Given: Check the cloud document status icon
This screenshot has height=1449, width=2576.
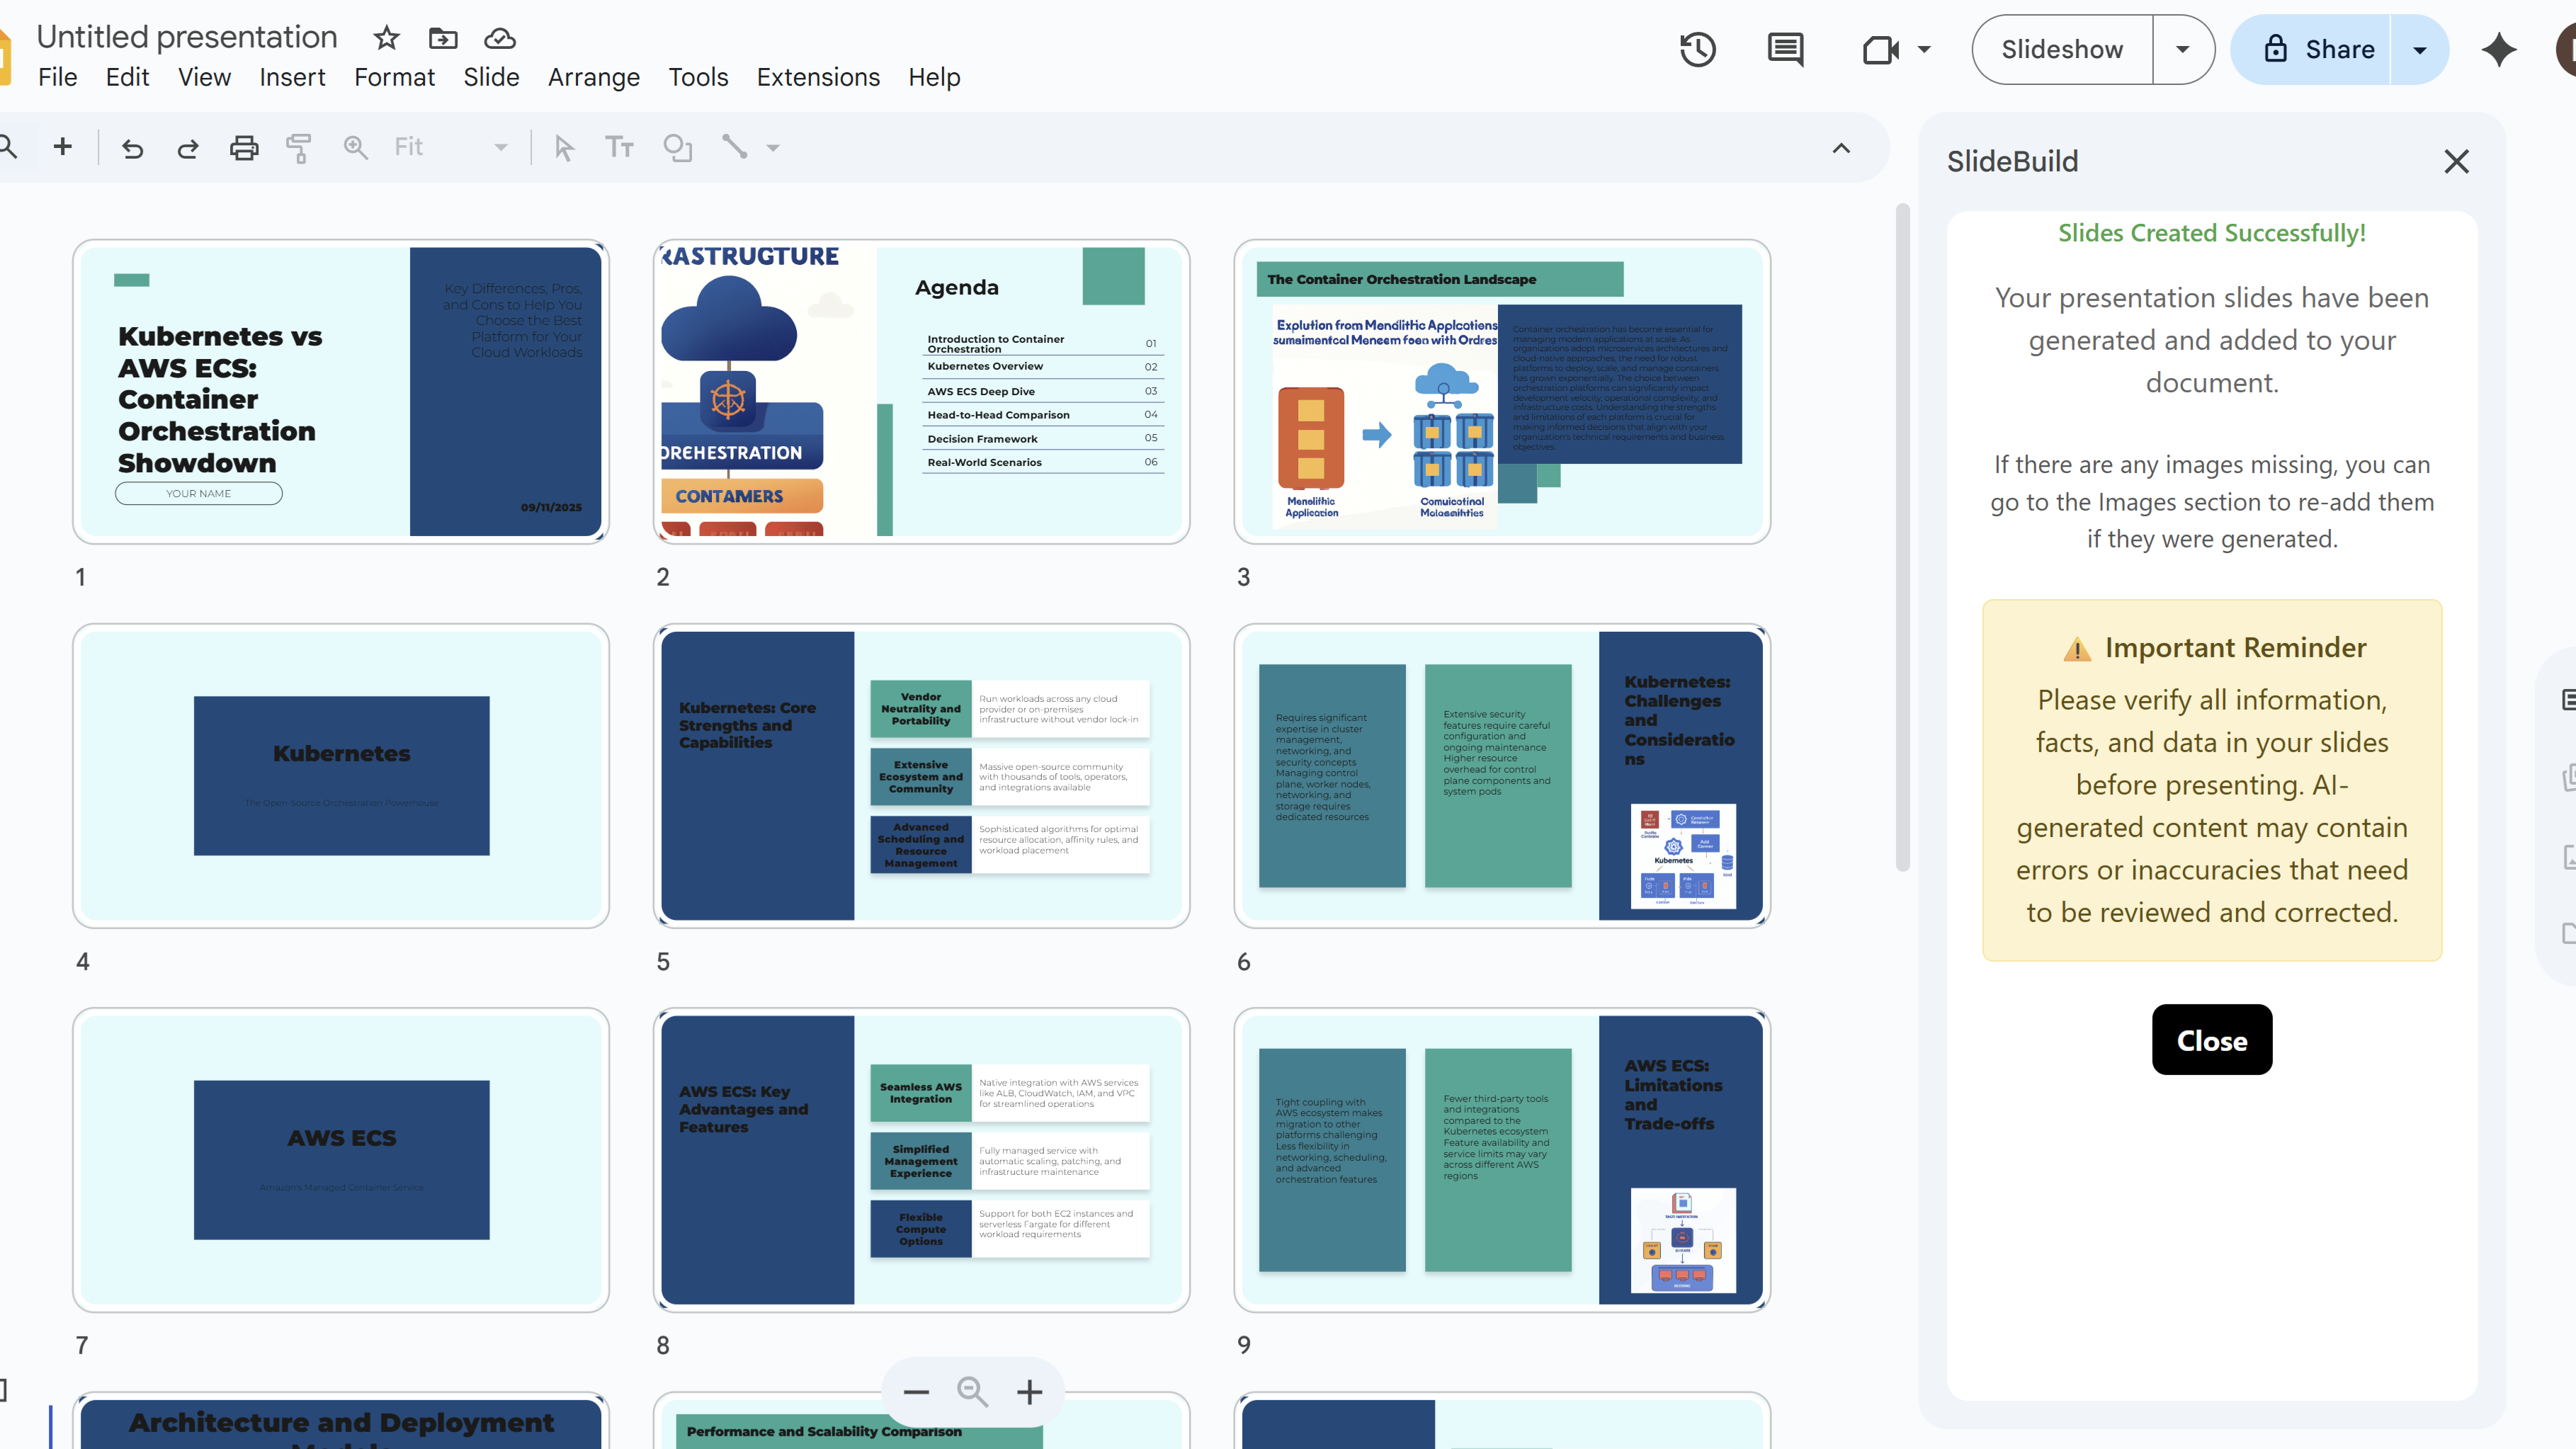Looking at the screenshot, I should pos(500,38).
